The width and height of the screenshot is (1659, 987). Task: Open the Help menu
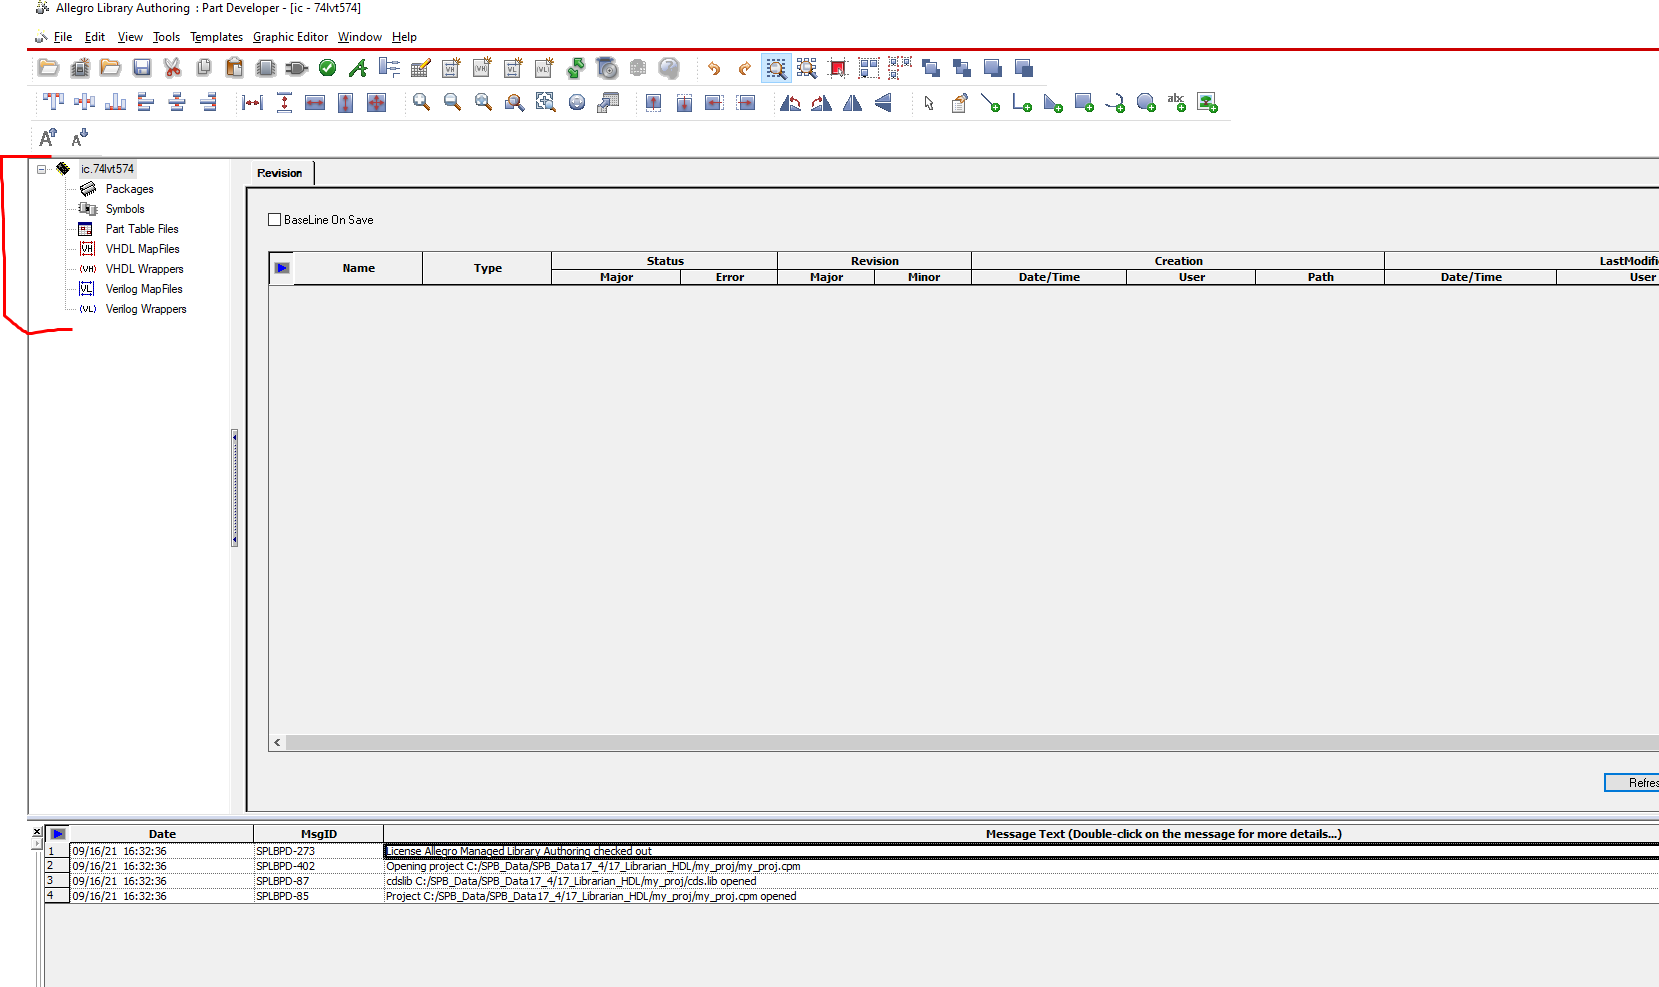point(404,37)
